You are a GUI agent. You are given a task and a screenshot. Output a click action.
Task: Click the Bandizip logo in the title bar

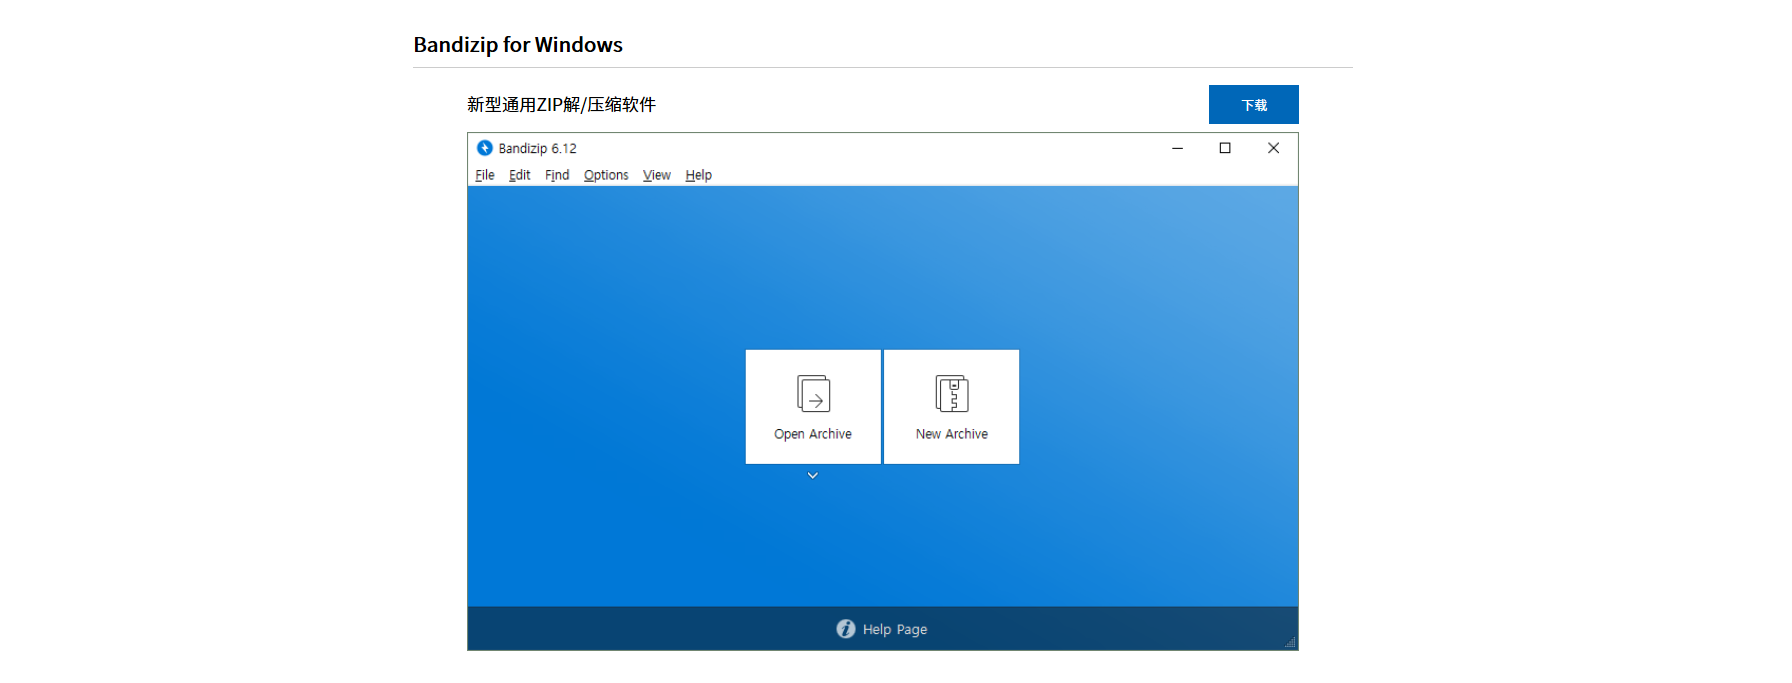point(485,148)
